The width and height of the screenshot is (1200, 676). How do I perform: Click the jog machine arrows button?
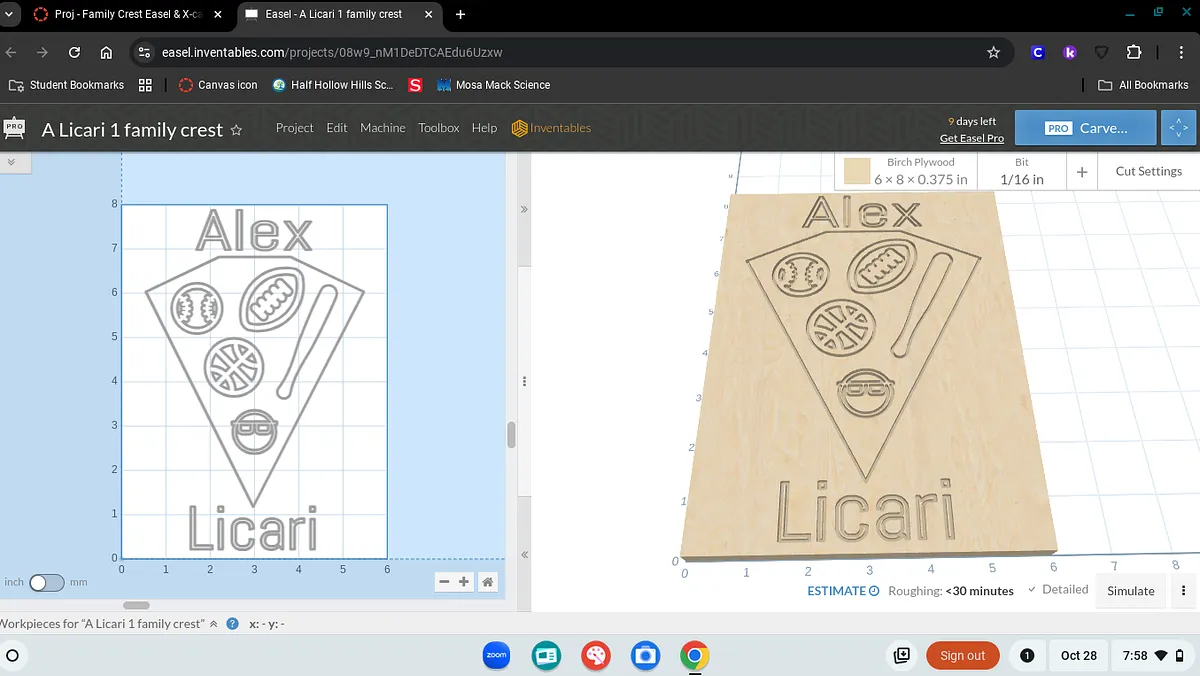(x=1178, y=128)
